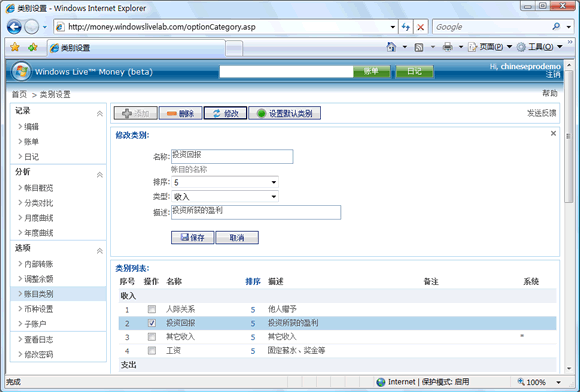Image resolution: width=580 pixels, height=392 pixels.
Task: Click the 描述 text field
Action: 256,212
